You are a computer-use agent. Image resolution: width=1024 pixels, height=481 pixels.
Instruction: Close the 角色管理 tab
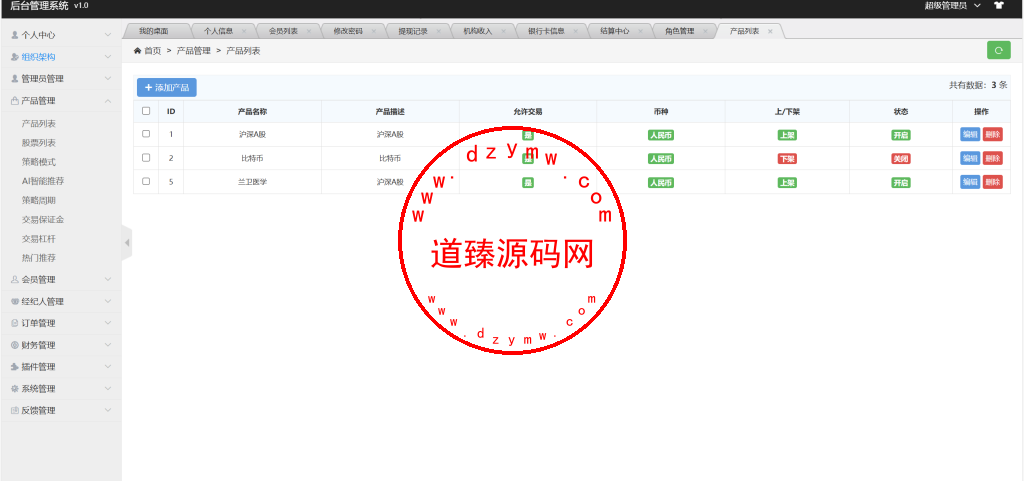705,31
